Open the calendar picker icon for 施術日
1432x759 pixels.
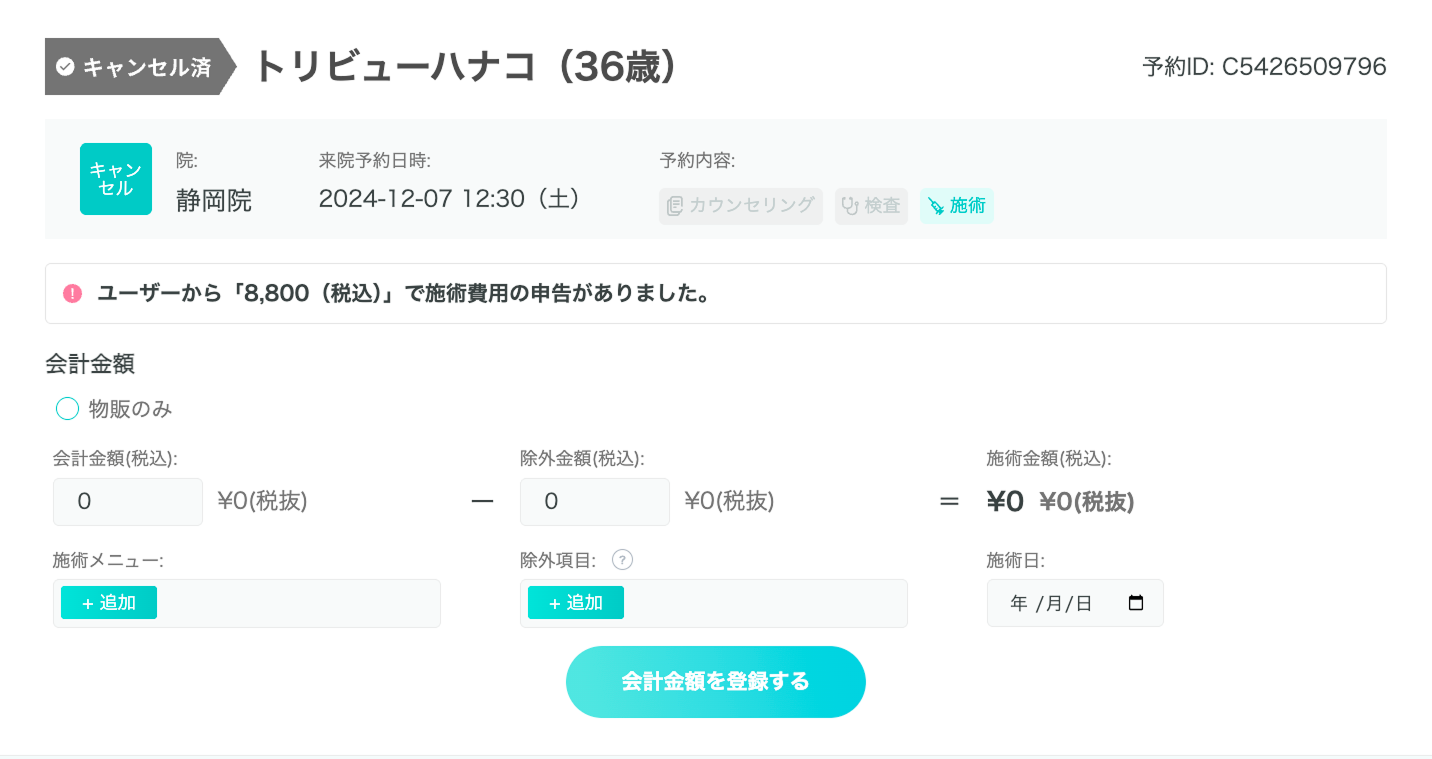point(1135,603)
